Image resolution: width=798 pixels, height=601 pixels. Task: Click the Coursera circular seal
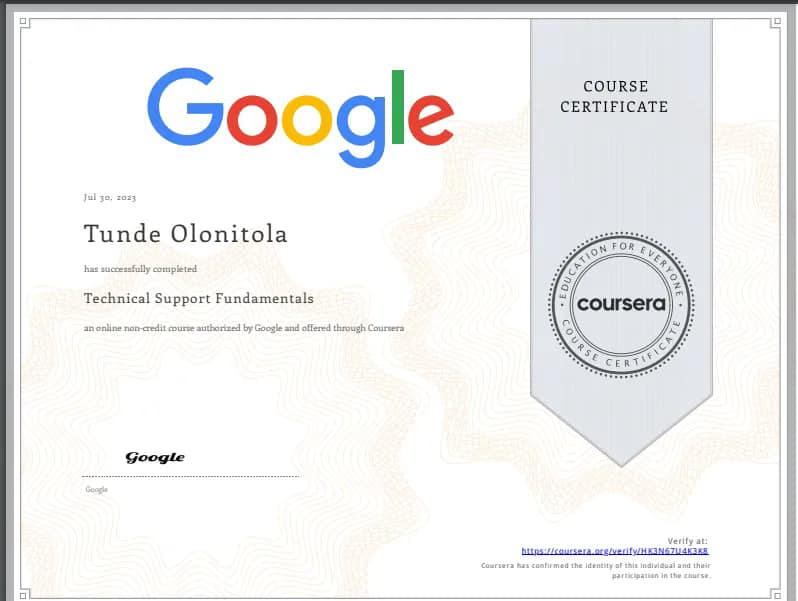pyautogui.click(x=621, y=304)
